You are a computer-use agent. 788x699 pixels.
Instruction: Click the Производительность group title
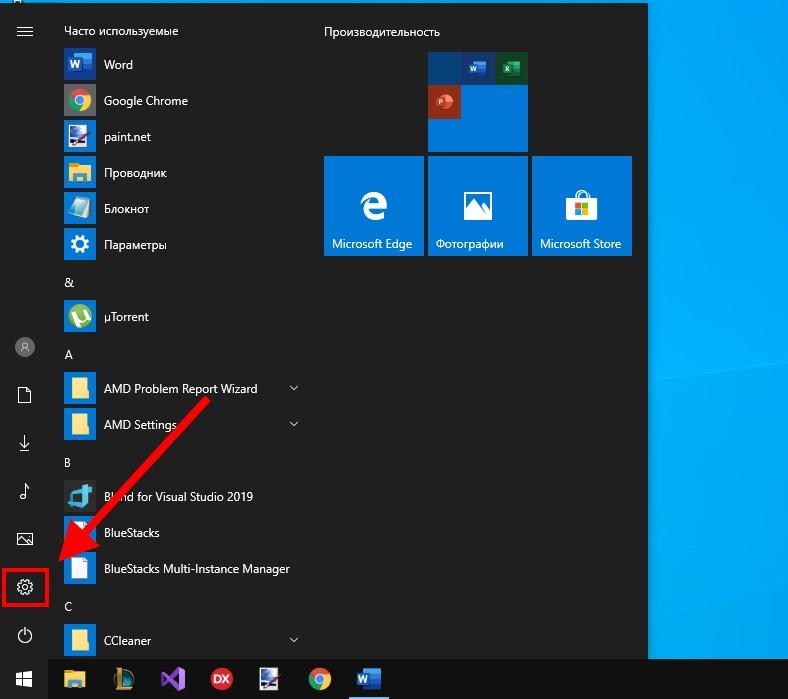[382, 32]
